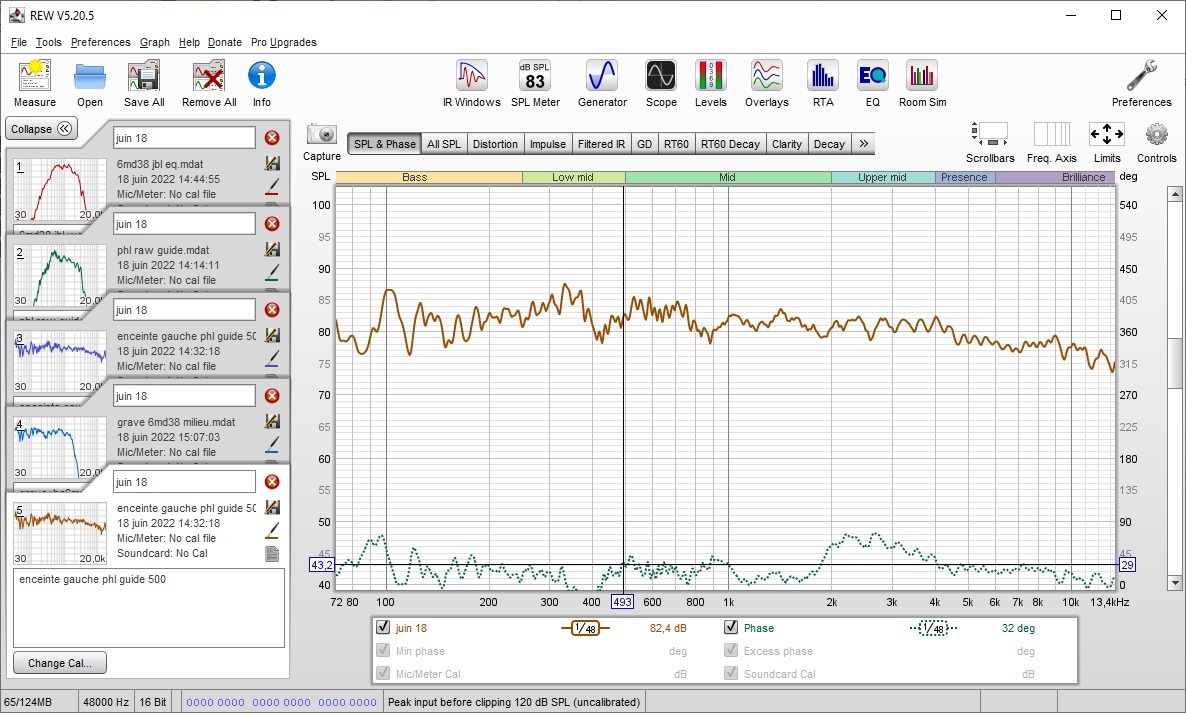Switch to Distortion tab
This screenshot has height=713, width=1186.
click(495, 144)
